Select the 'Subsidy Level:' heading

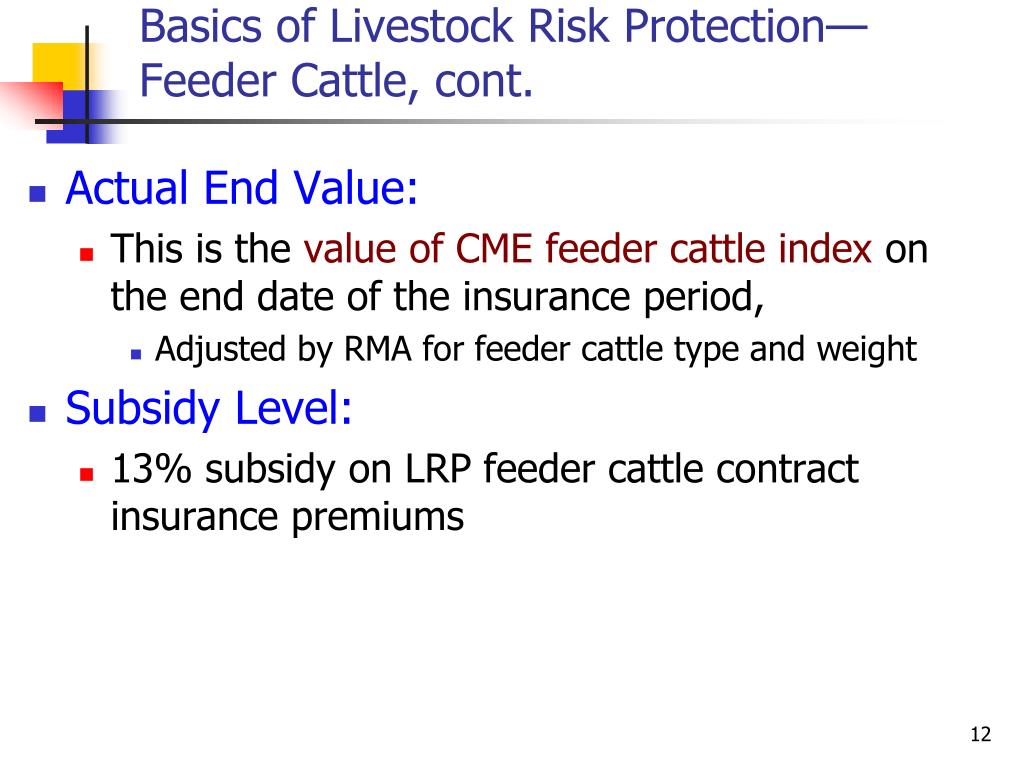tap(209, 409)
